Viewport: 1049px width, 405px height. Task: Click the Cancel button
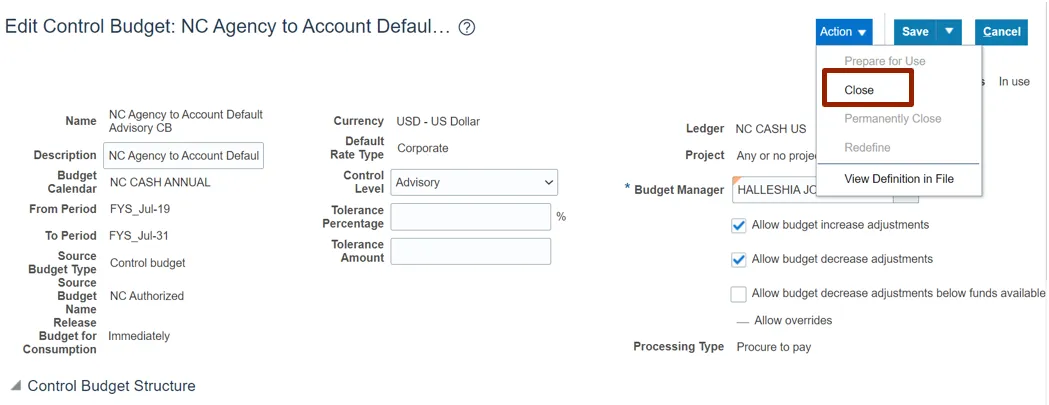(1001, 32)
